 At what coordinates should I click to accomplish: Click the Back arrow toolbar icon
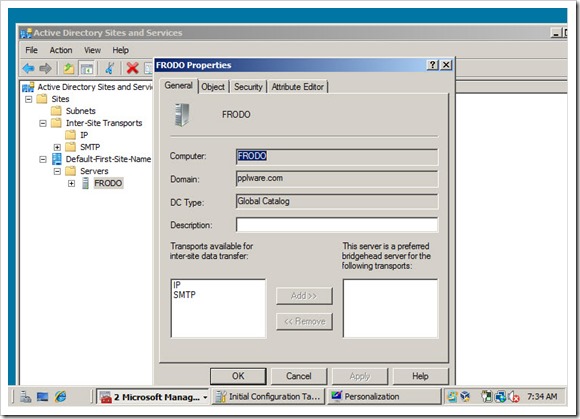tap(28, 68)
